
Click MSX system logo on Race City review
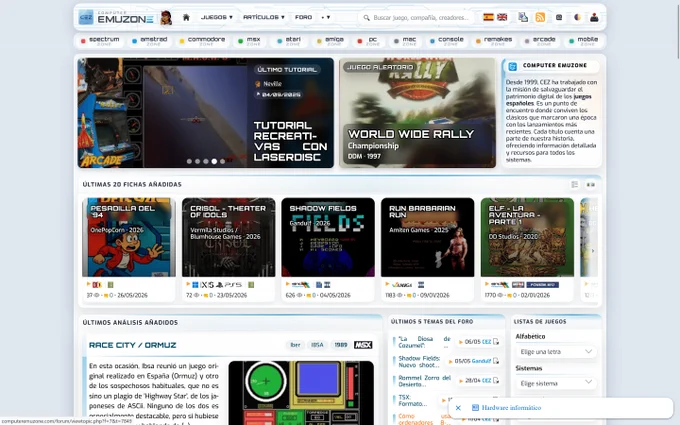click(x=363, y=345)
